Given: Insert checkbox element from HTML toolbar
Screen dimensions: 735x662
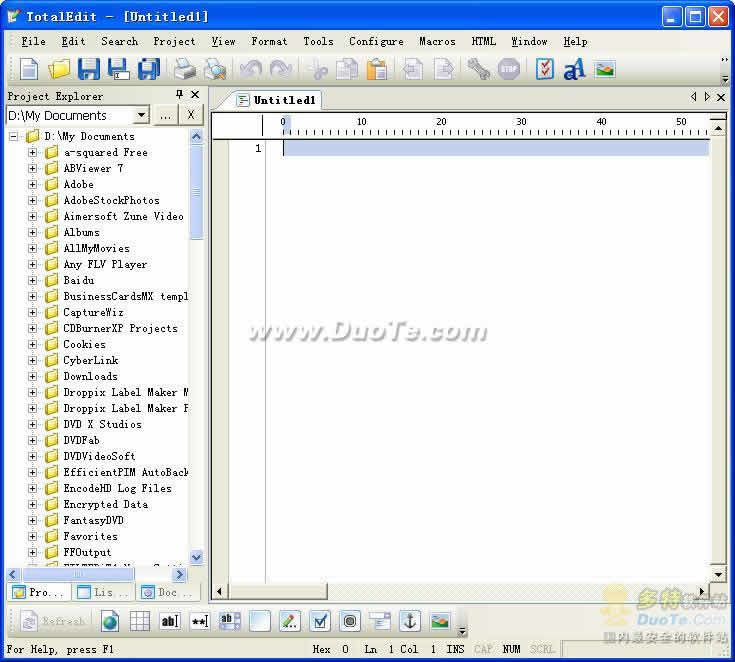Looking at the screenshot, I should pos(320,621).
